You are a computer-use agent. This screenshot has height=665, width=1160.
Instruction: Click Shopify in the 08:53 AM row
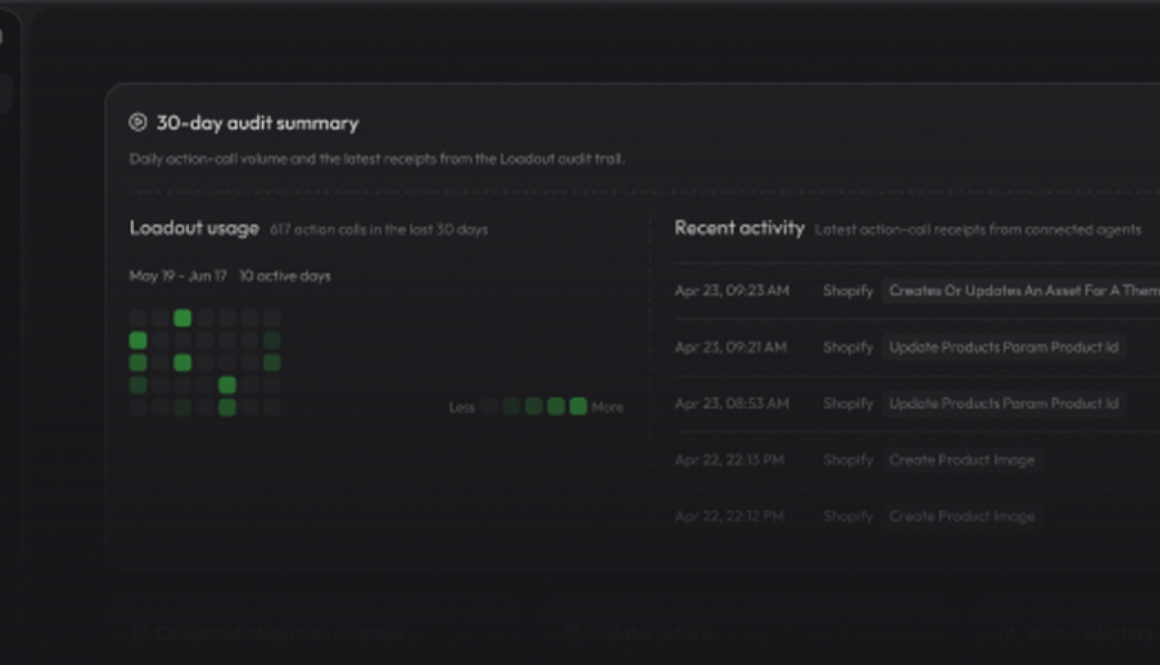[848, 403]
